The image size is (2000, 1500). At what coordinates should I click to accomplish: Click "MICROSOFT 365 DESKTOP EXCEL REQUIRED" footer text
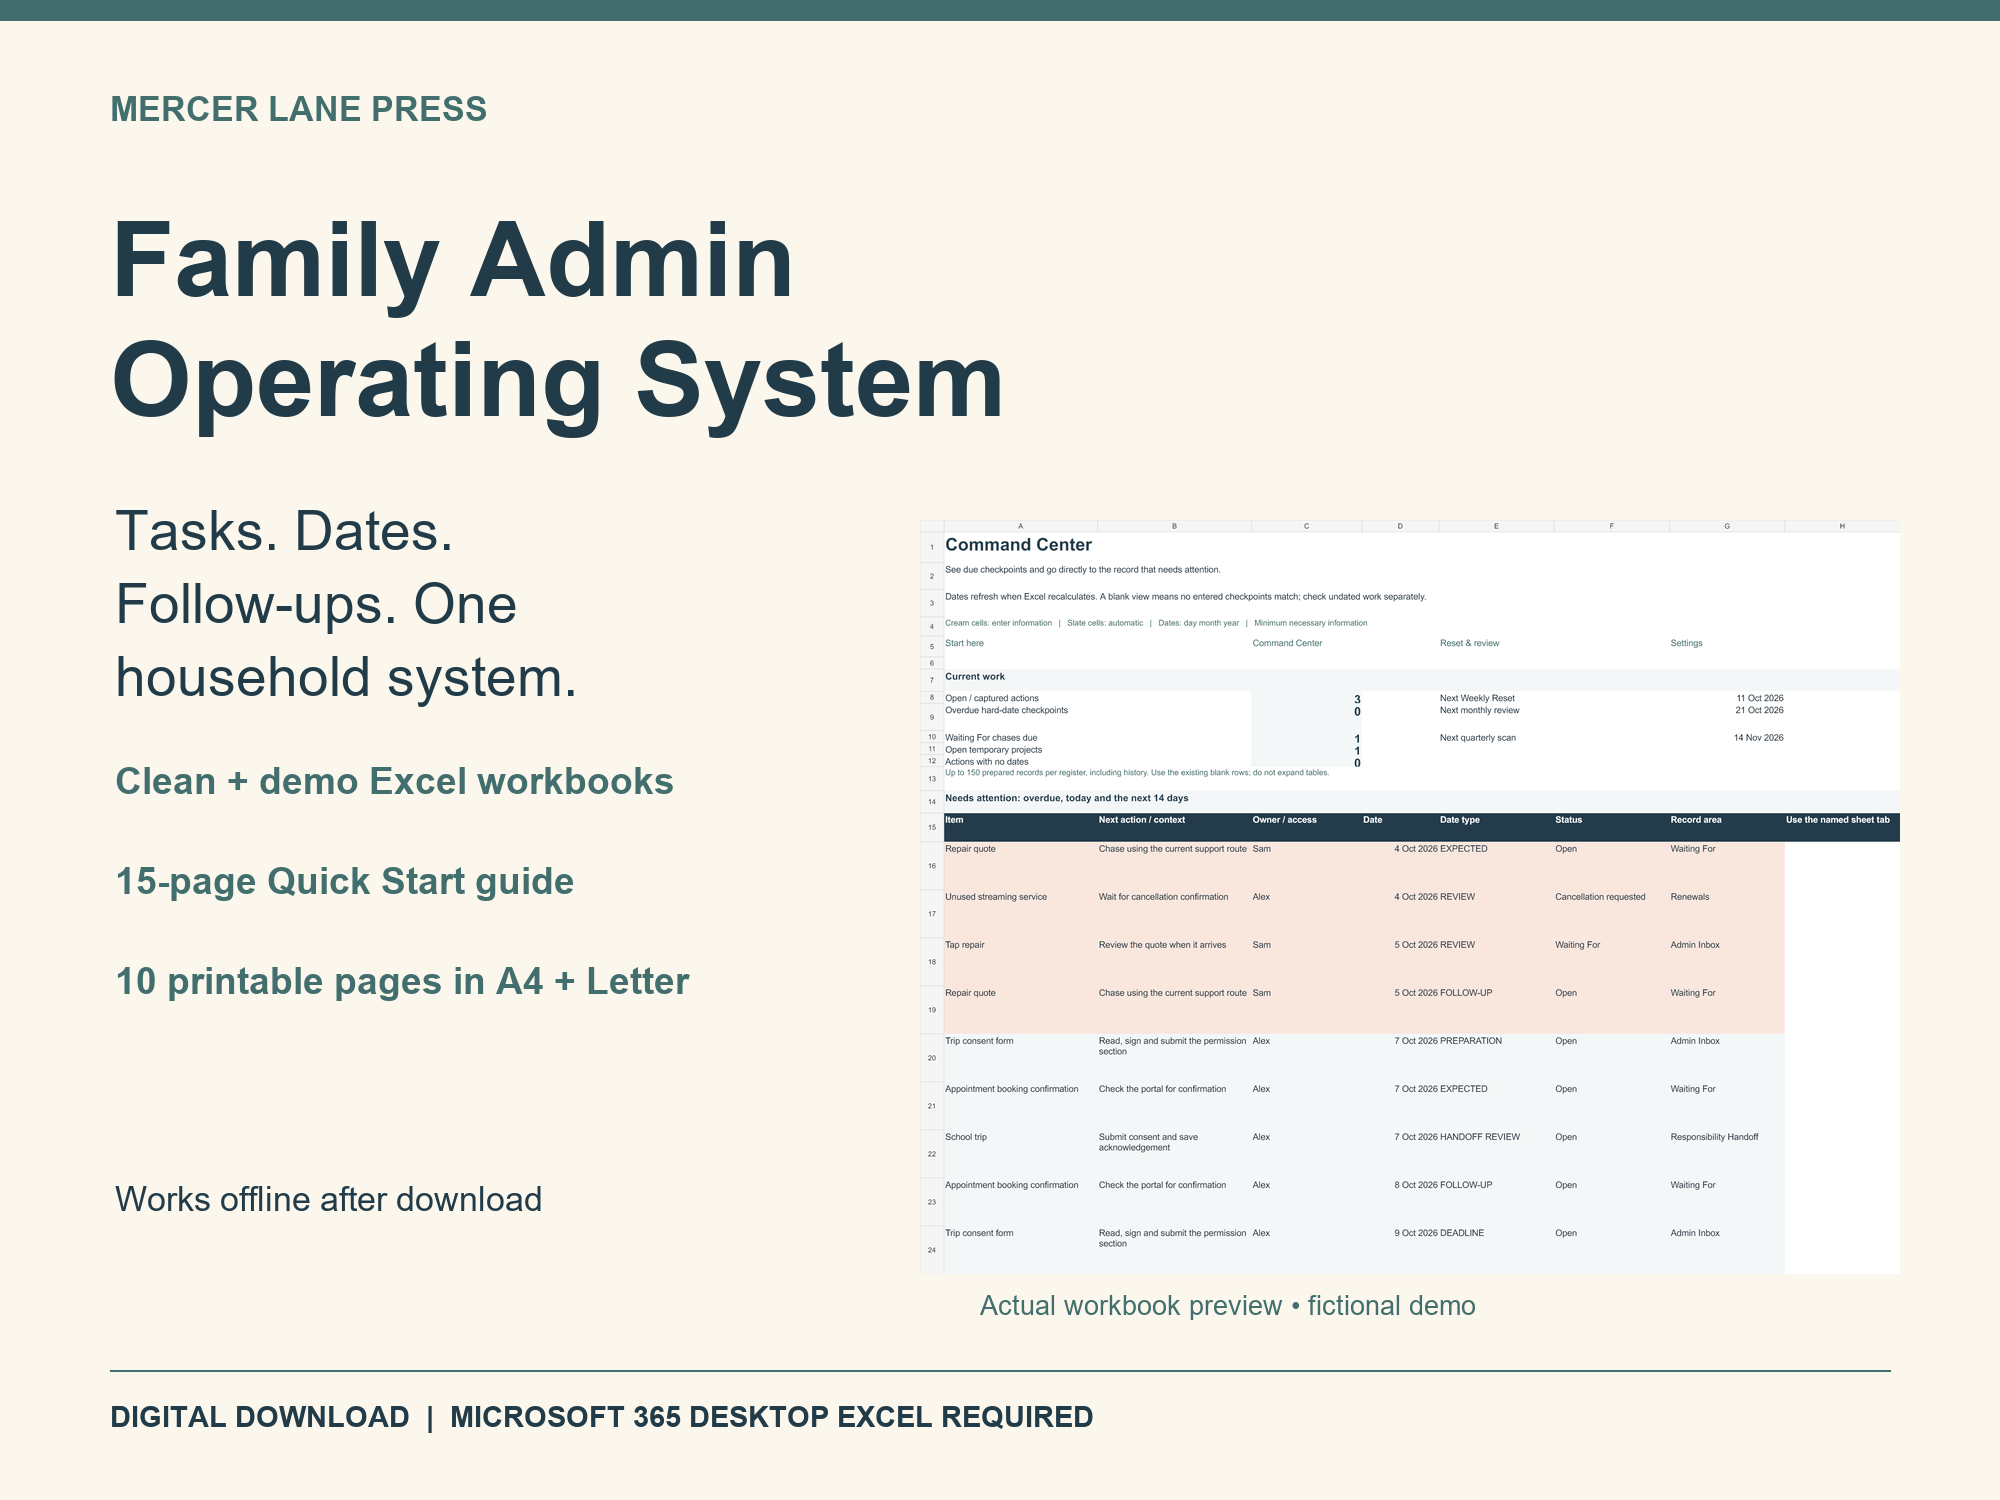[772, 1417]
